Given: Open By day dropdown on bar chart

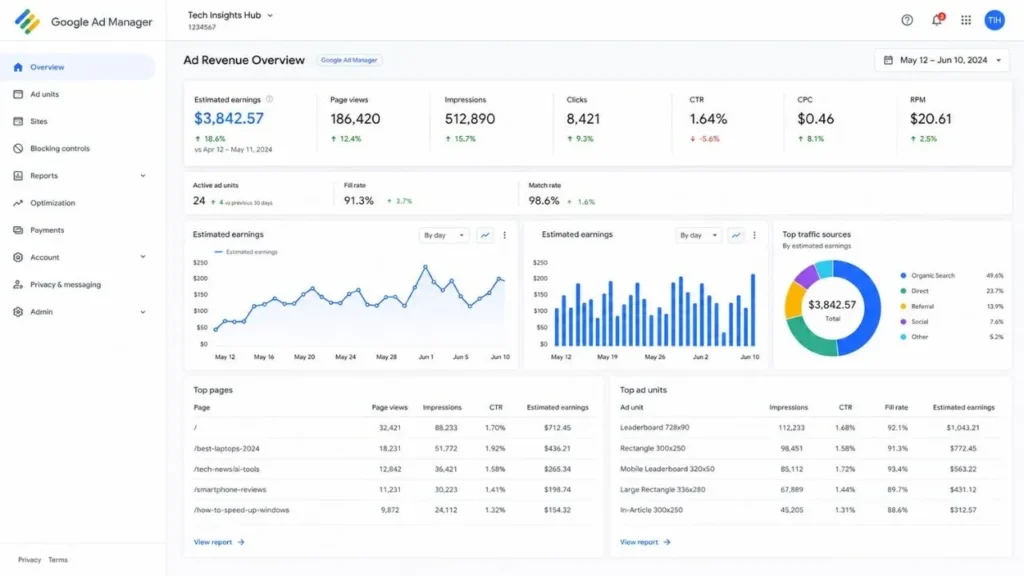Looking at the screenshot, I should pos(698,235).
